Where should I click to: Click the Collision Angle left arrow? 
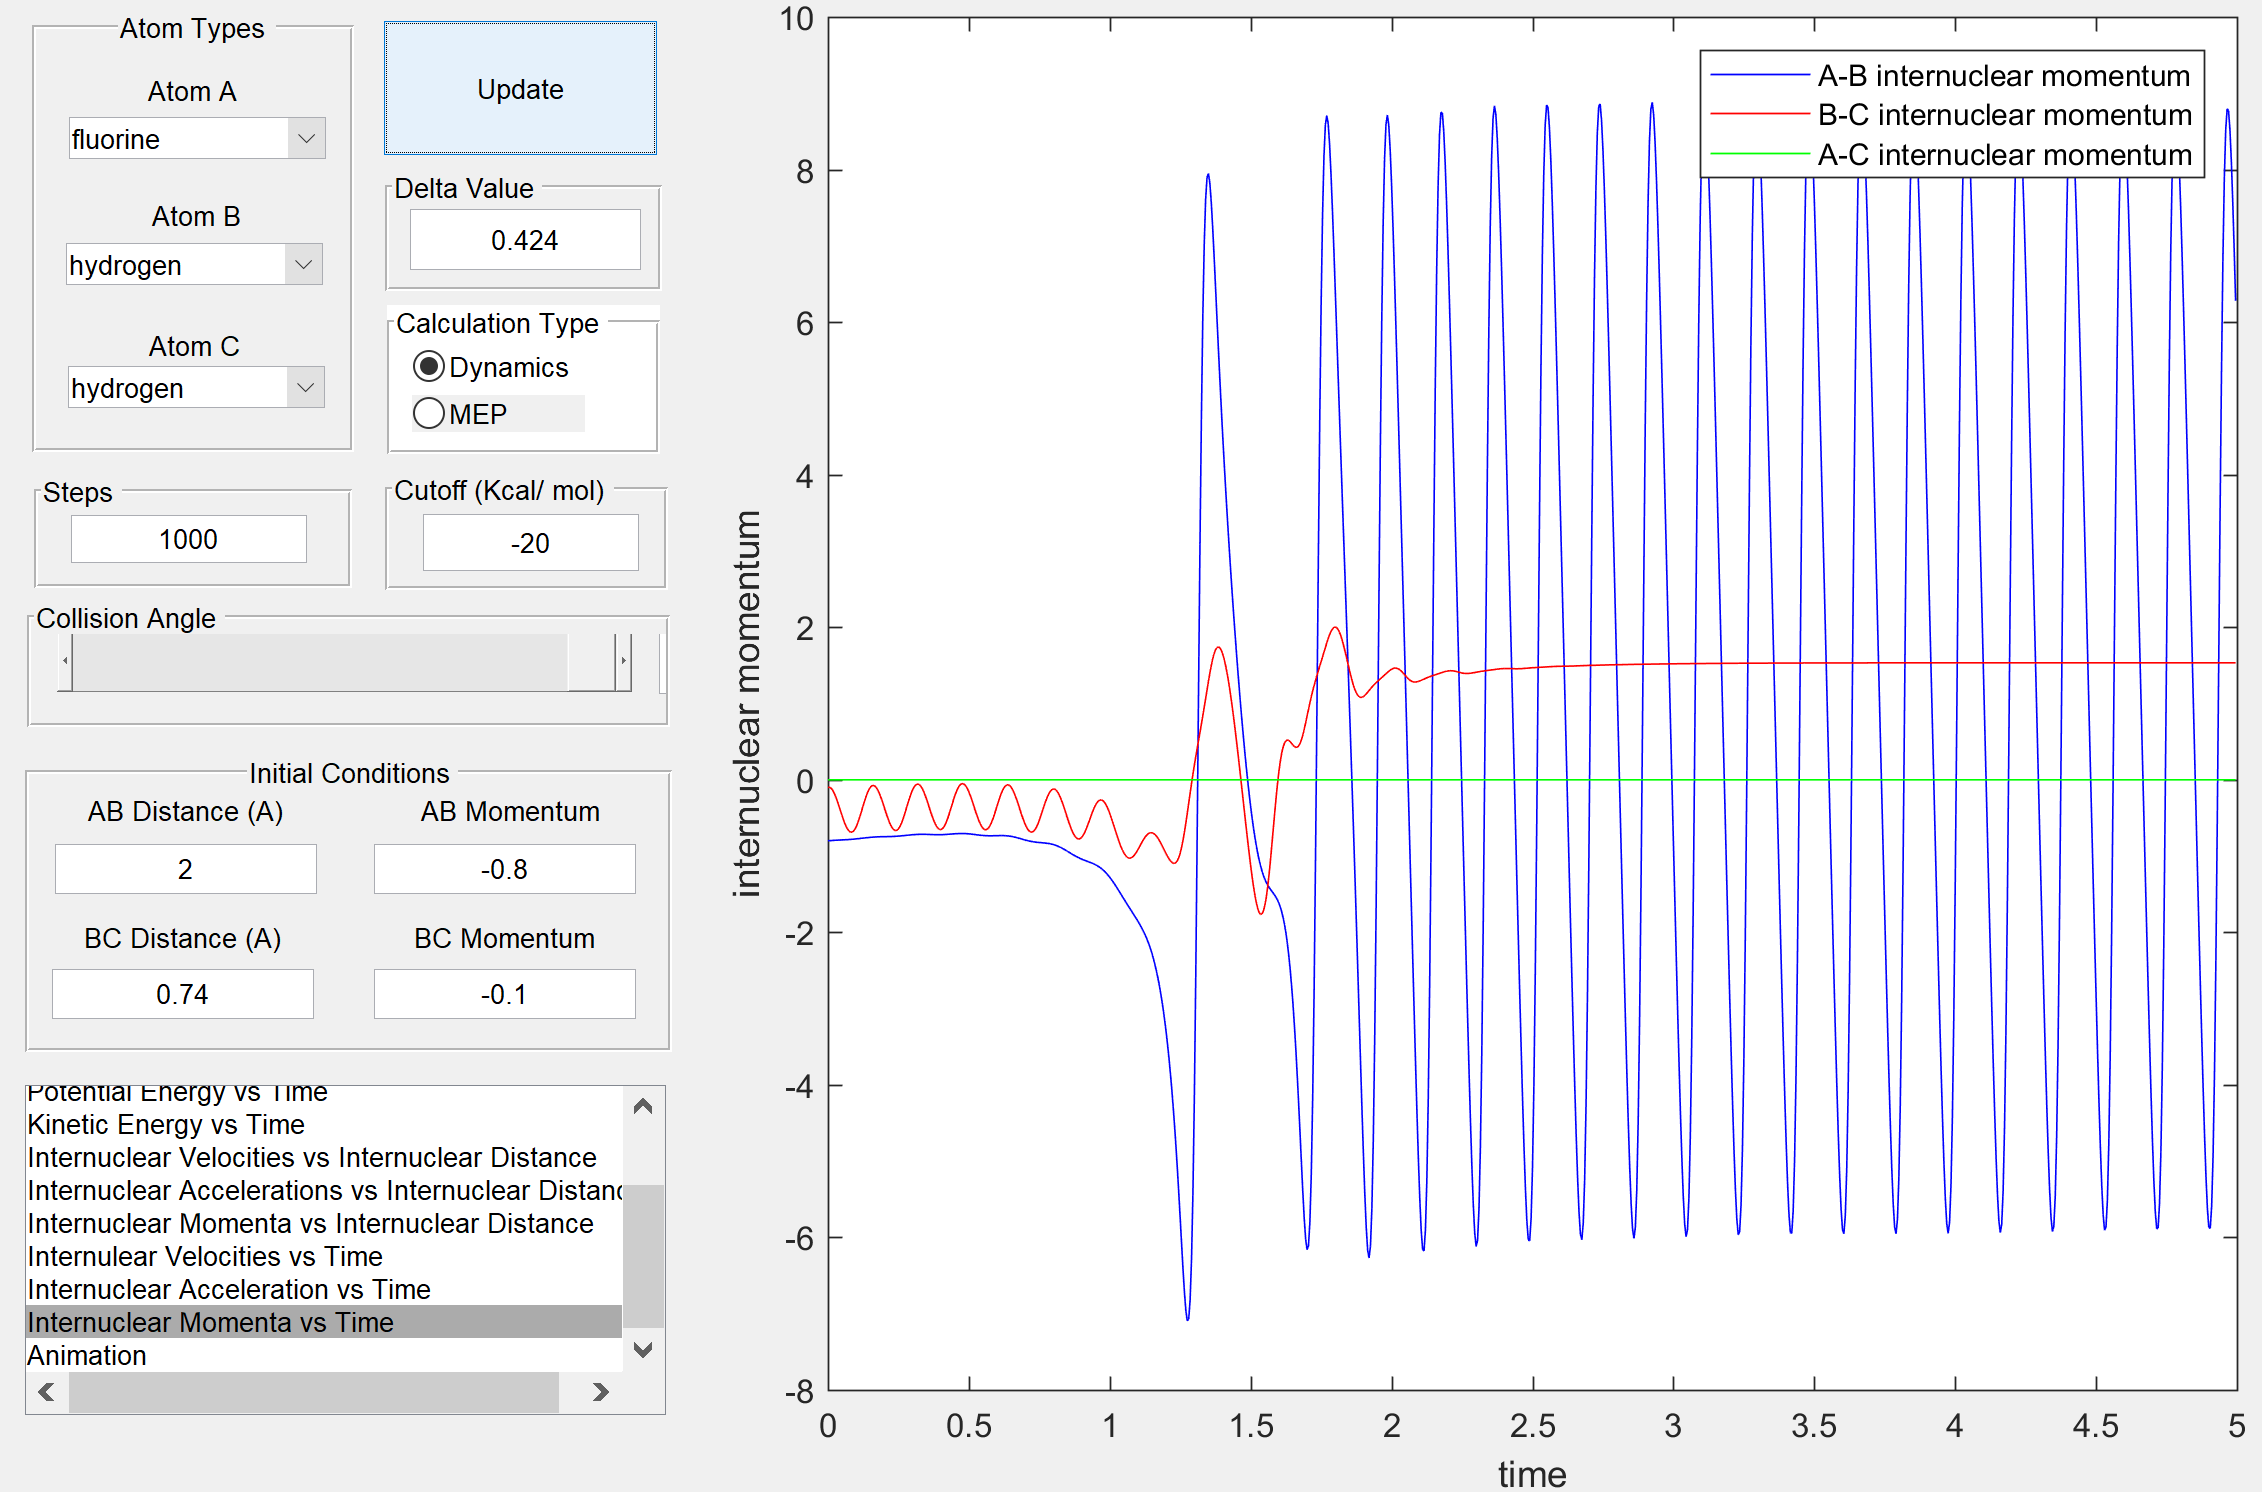pyautogui.click(x=65, y=661)
